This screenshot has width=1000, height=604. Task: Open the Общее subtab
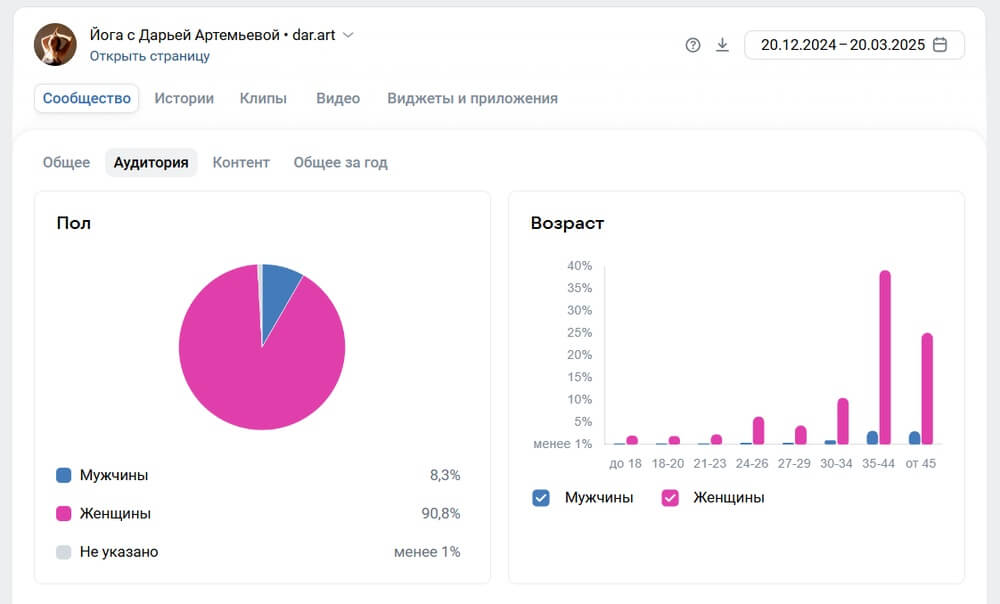coord(66,163)
